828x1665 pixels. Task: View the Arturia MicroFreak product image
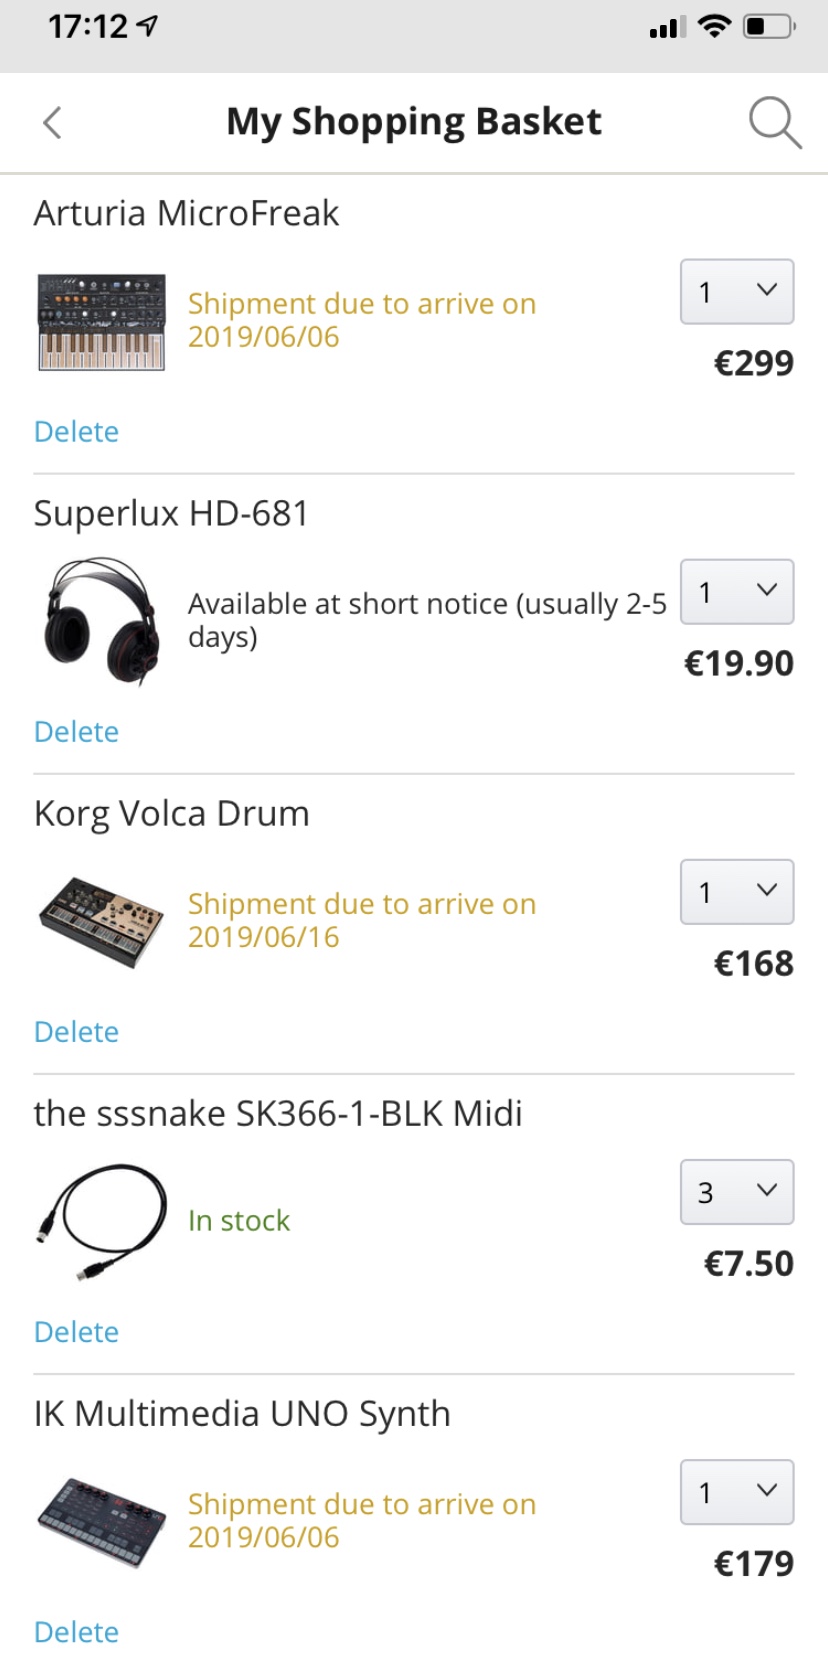(x=101, y=322)
